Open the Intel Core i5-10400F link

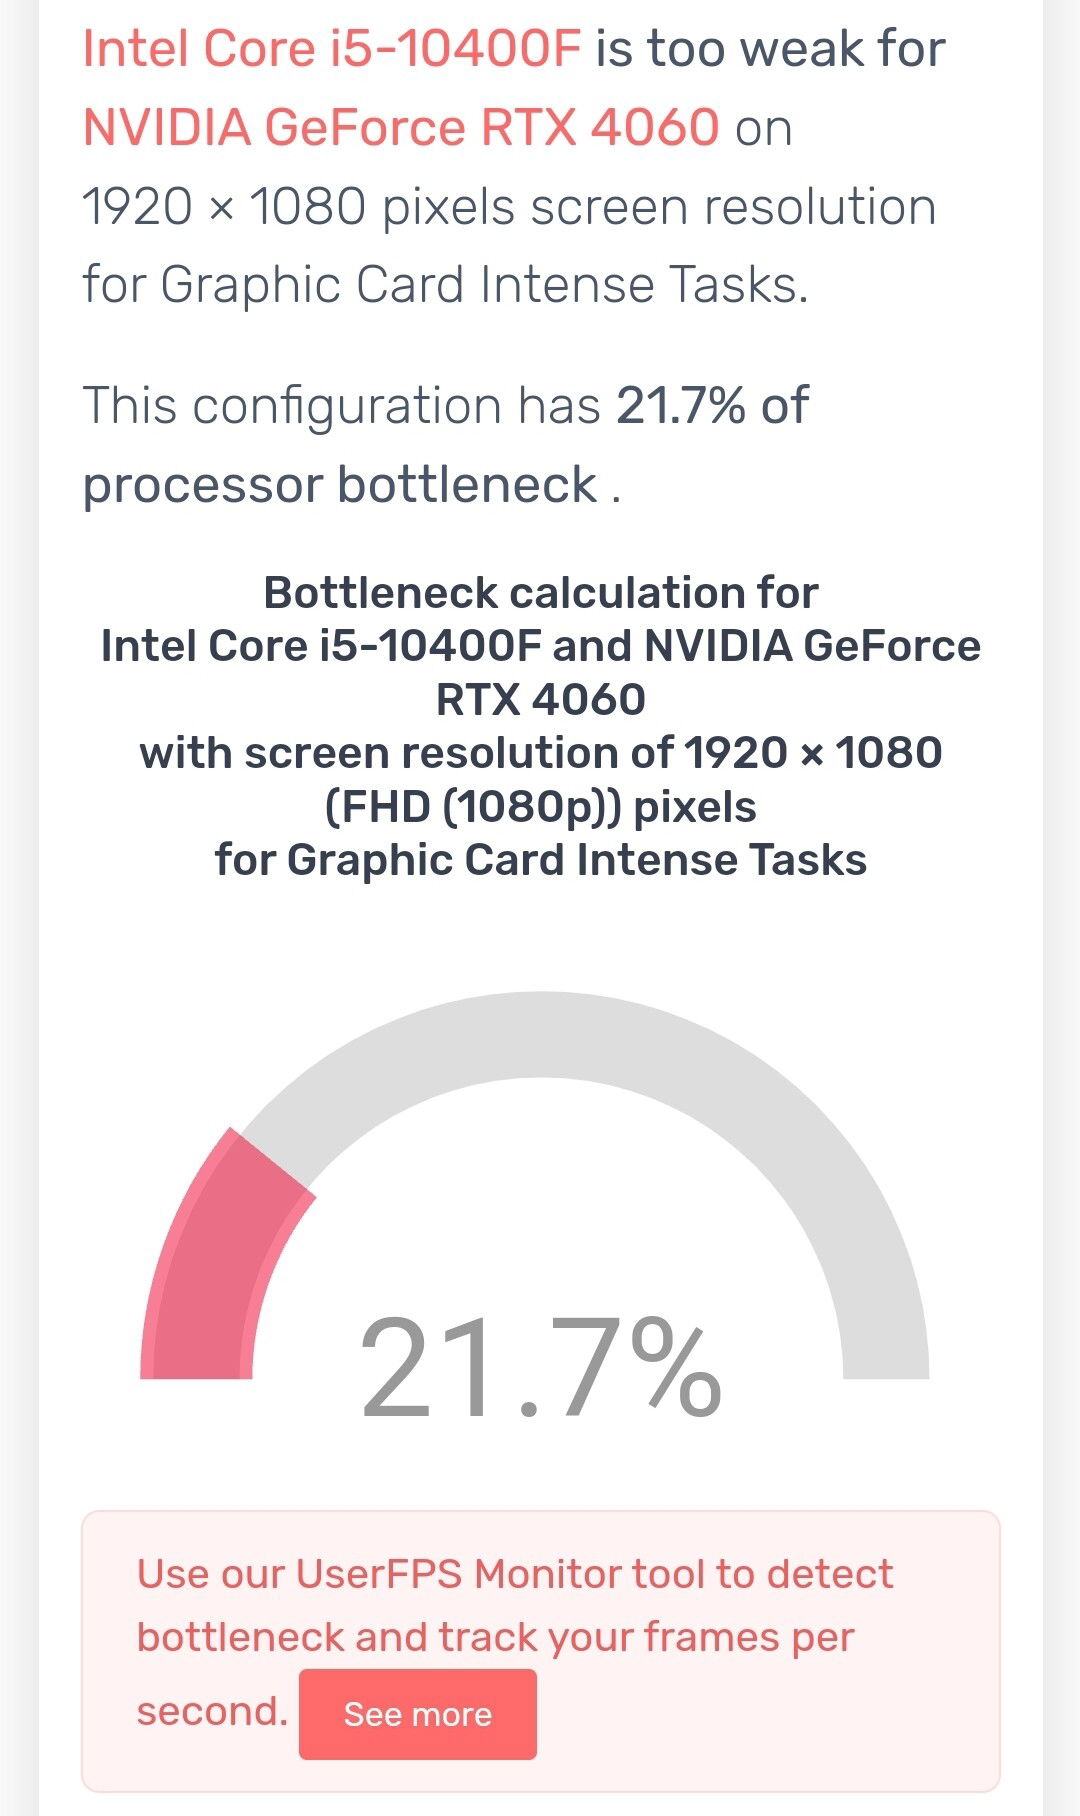[x=331, y=48]
